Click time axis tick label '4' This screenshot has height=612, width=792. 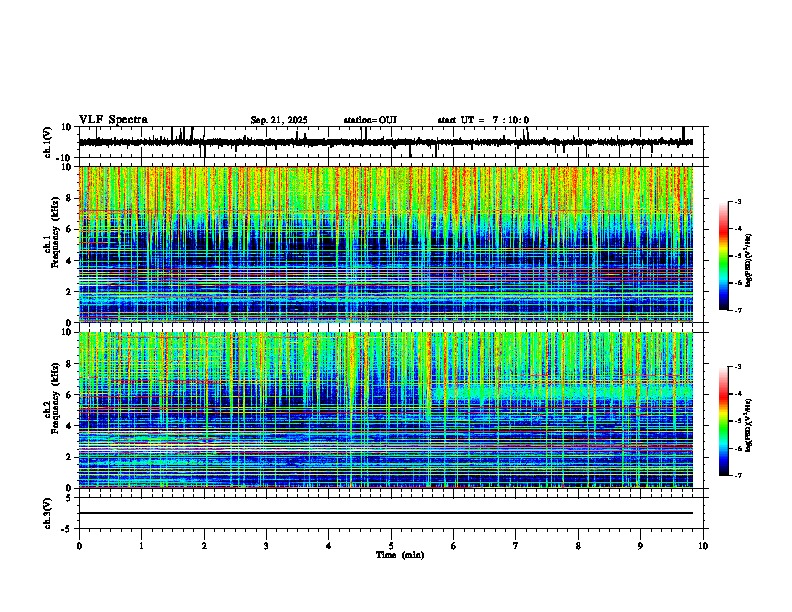click(x=329, y=546)
